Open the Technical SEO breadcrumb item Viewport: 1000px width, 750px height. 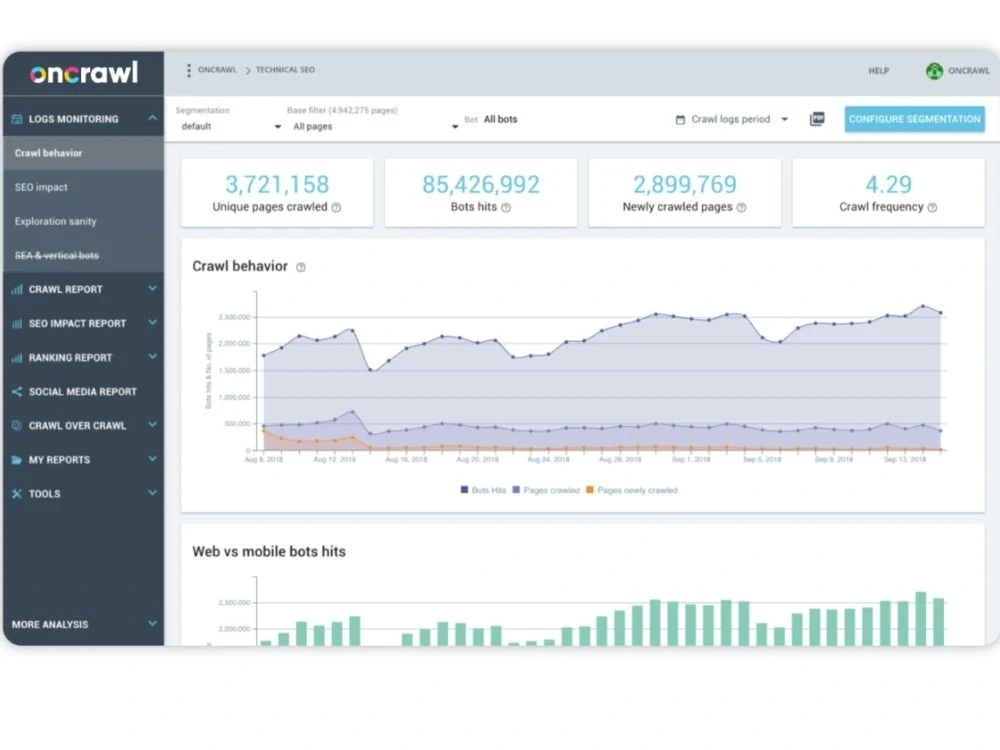click(x=285, y=70)
